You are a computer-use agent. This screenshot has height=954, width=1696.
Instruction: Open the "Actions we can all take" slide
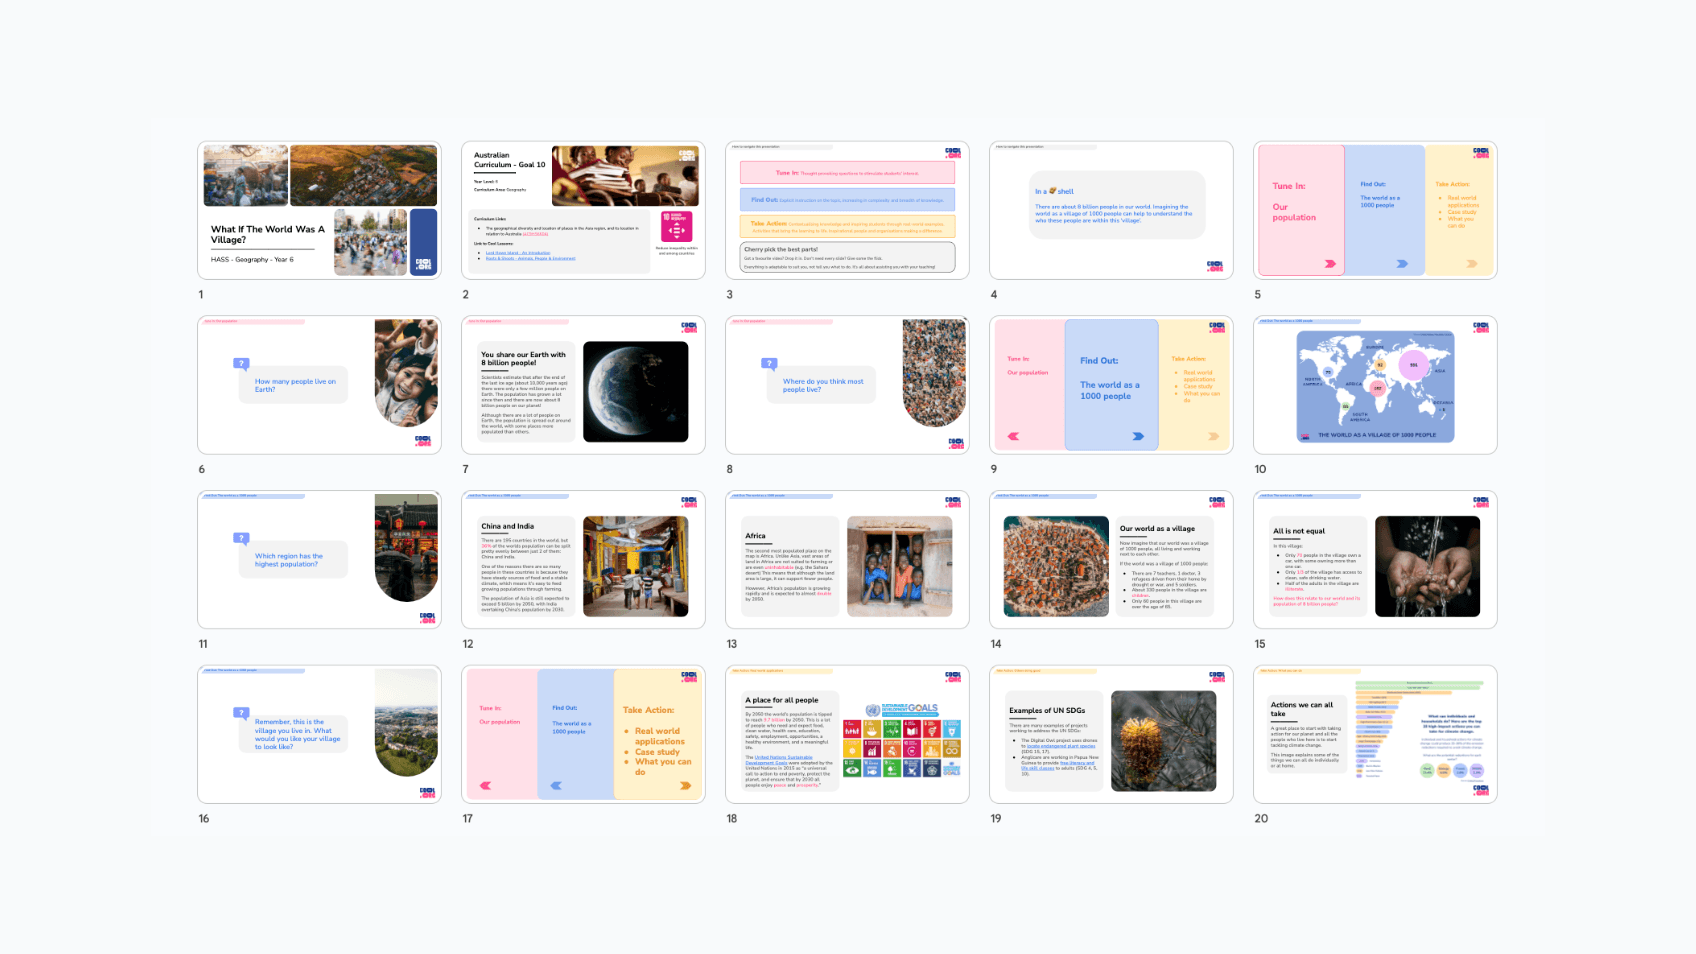tap(1375, 734)
